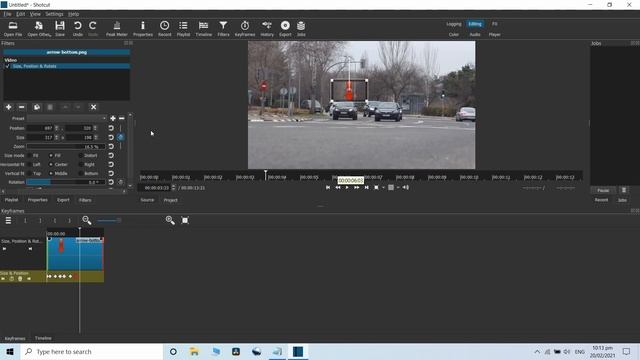Screen dimensions: 640x360
Task: Open the File menu
Action: (x=7, y=14)
